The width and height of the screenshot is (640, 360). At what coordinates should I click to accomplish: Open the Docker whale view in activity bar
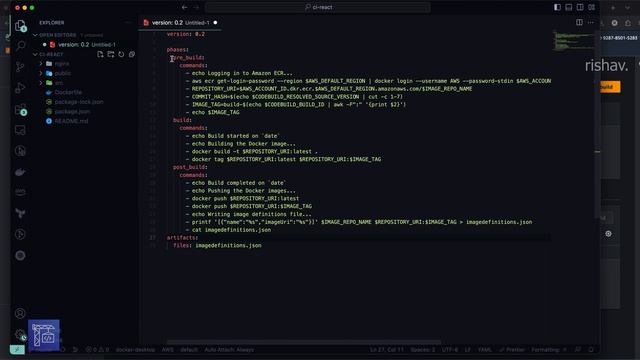[20, 172]
